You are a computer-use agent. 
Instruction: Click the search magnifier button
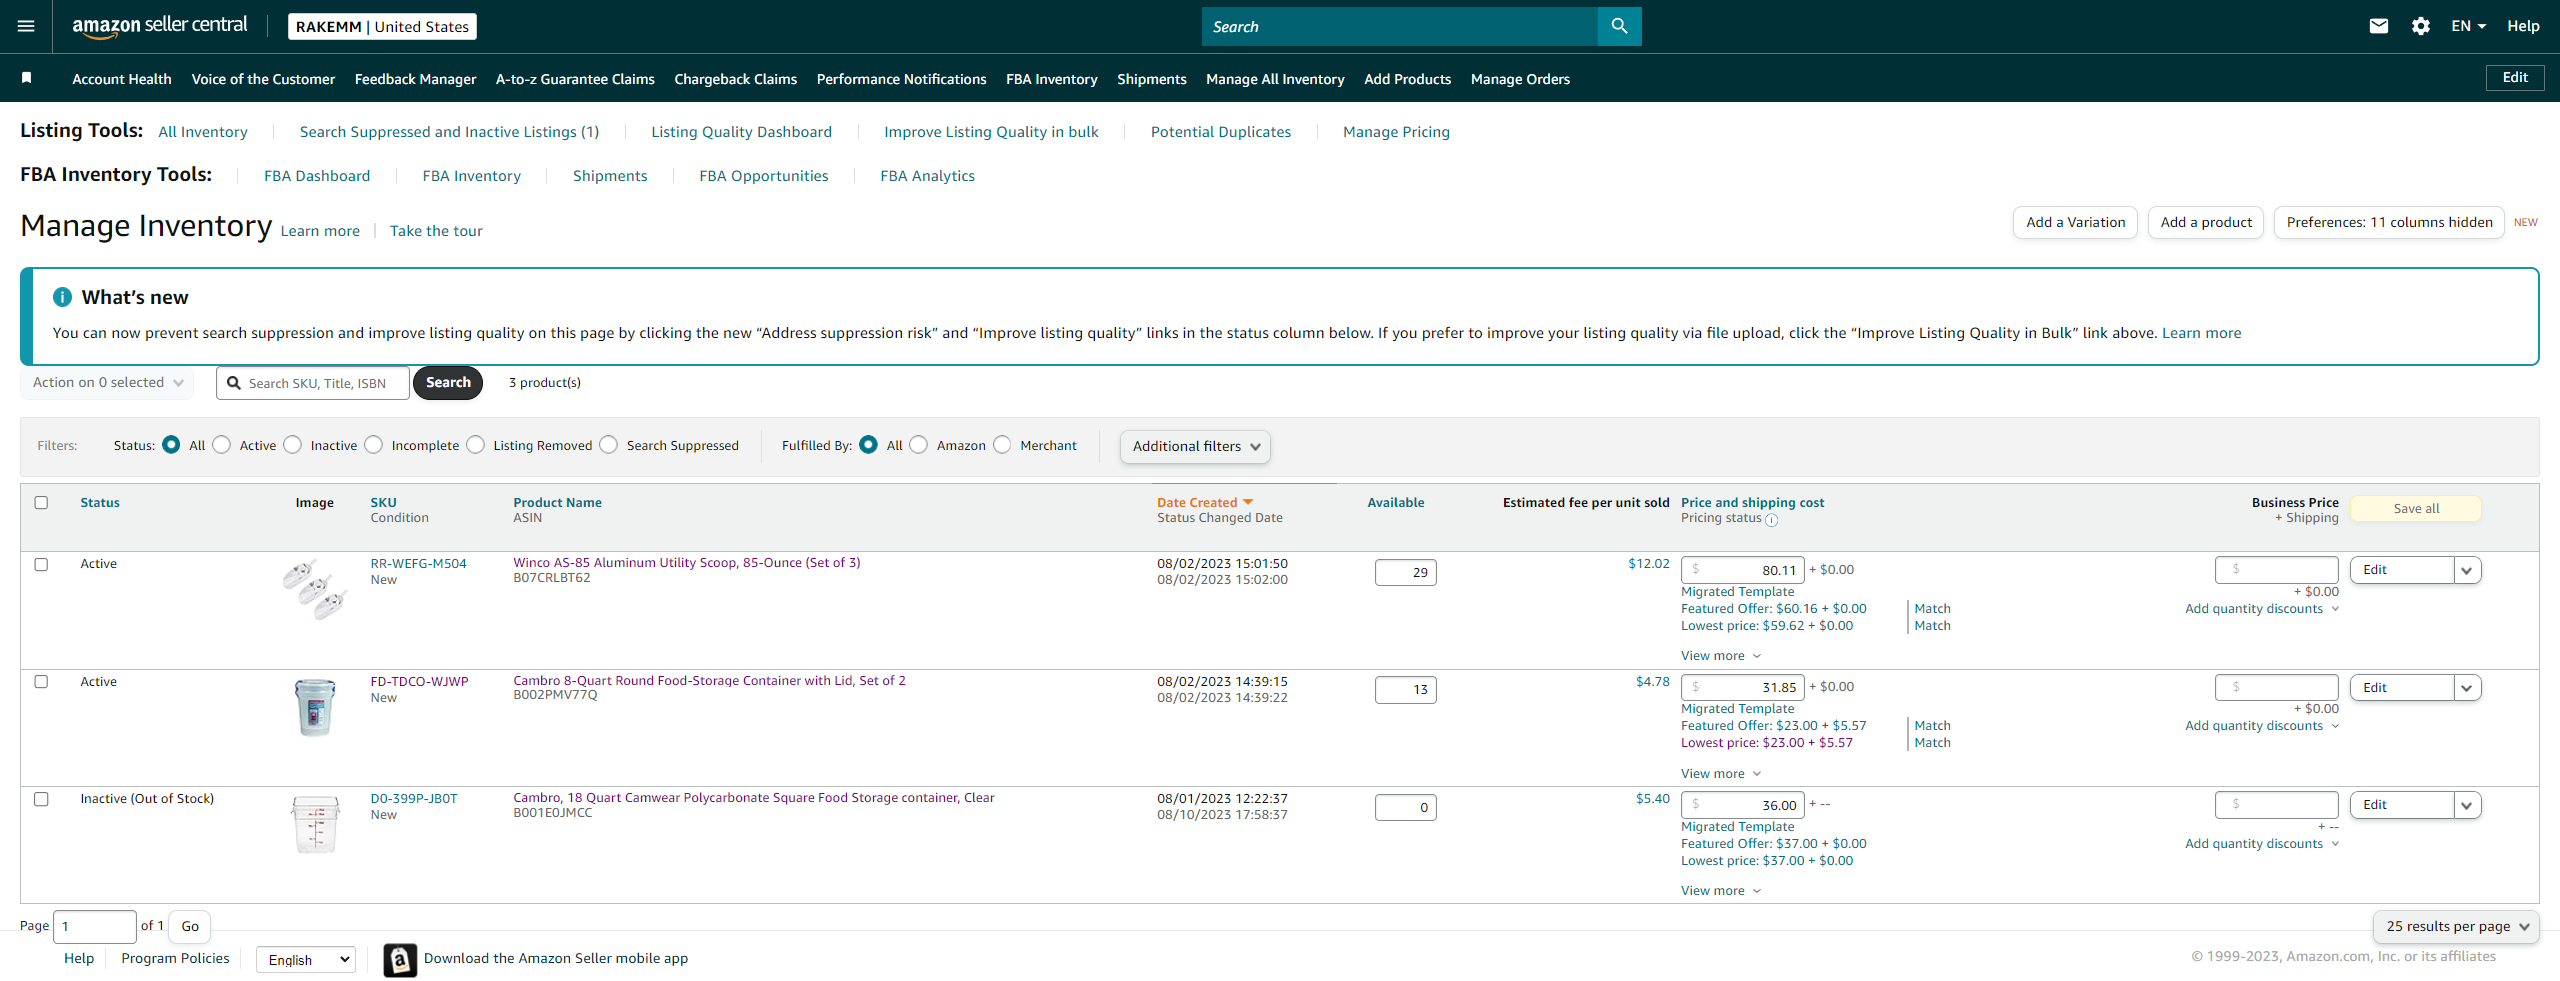(1619, 26)
